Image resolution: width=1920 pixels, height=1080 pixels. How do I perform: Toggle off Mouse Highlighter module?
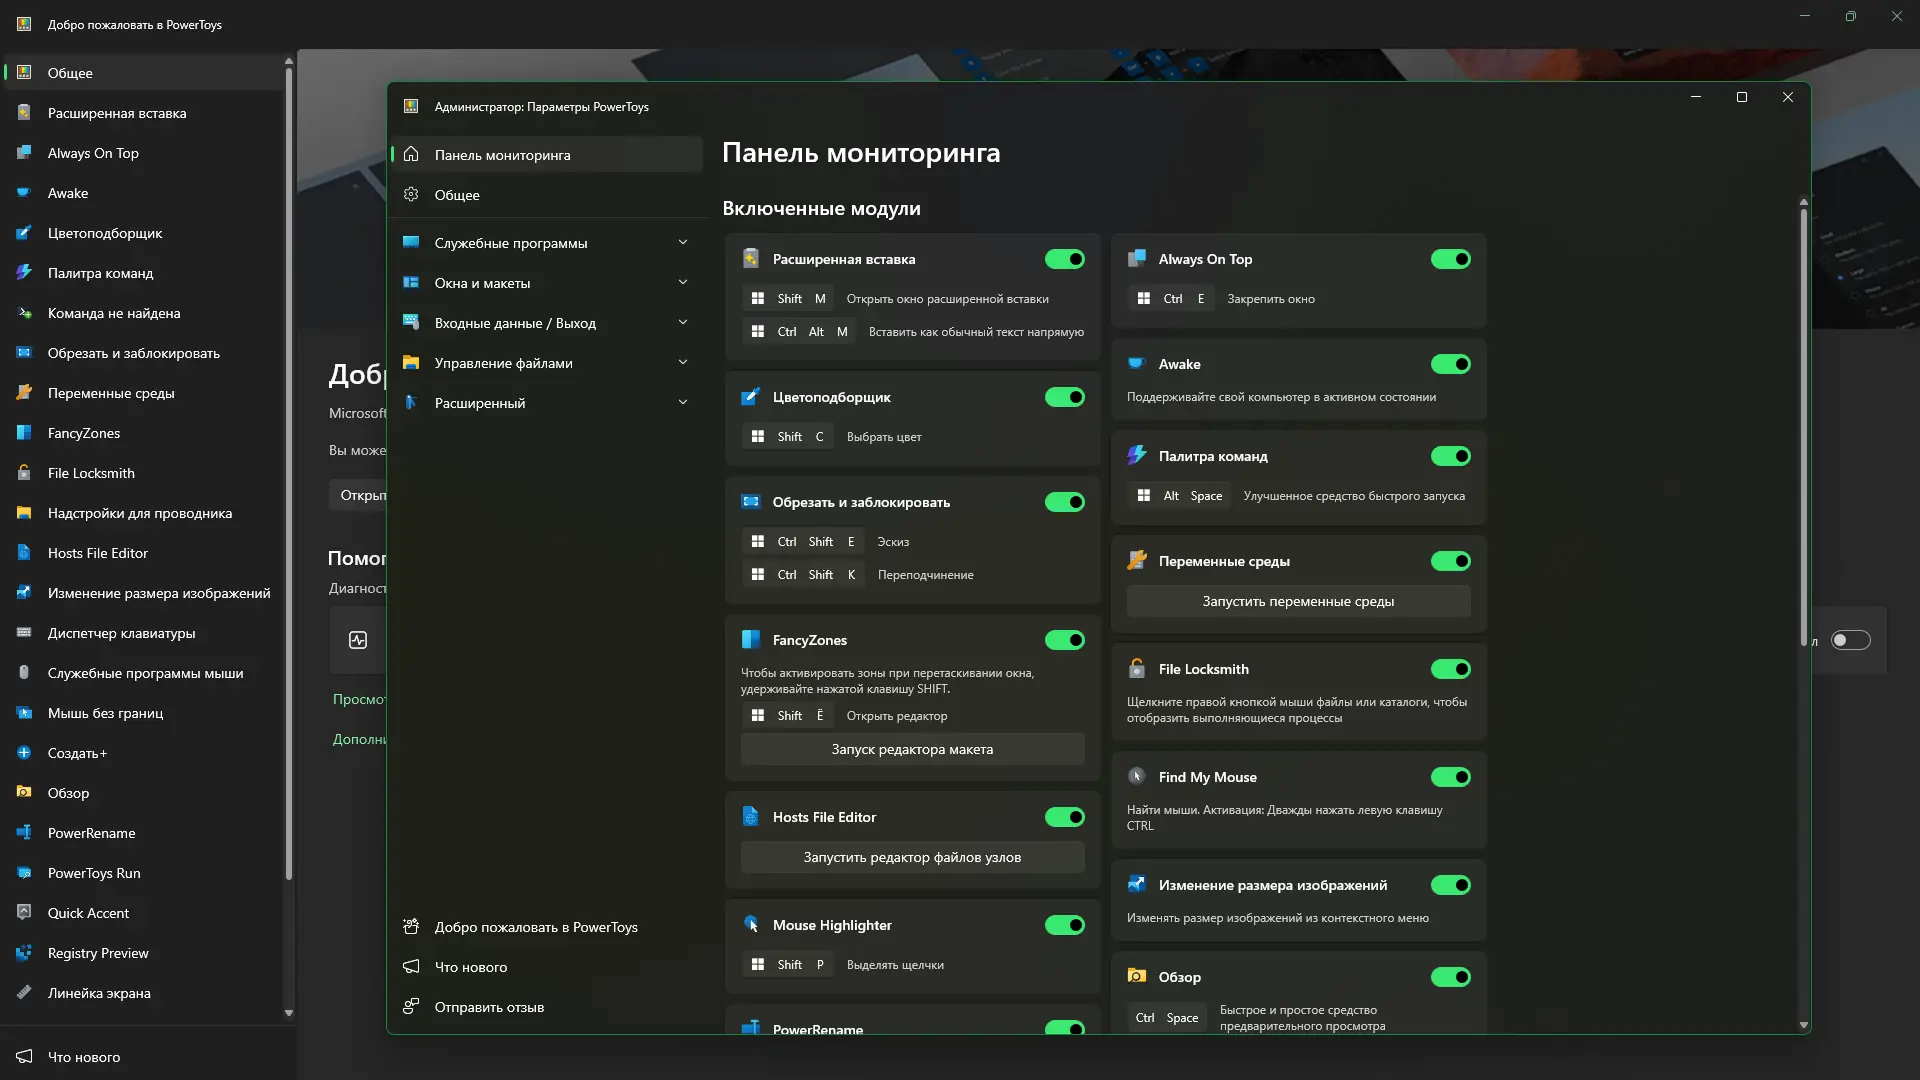pos(1064,925)
